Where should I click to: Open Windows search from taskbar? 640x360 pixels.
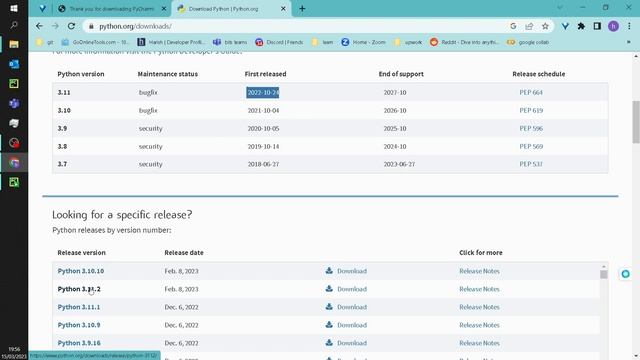tap(14, 25)
